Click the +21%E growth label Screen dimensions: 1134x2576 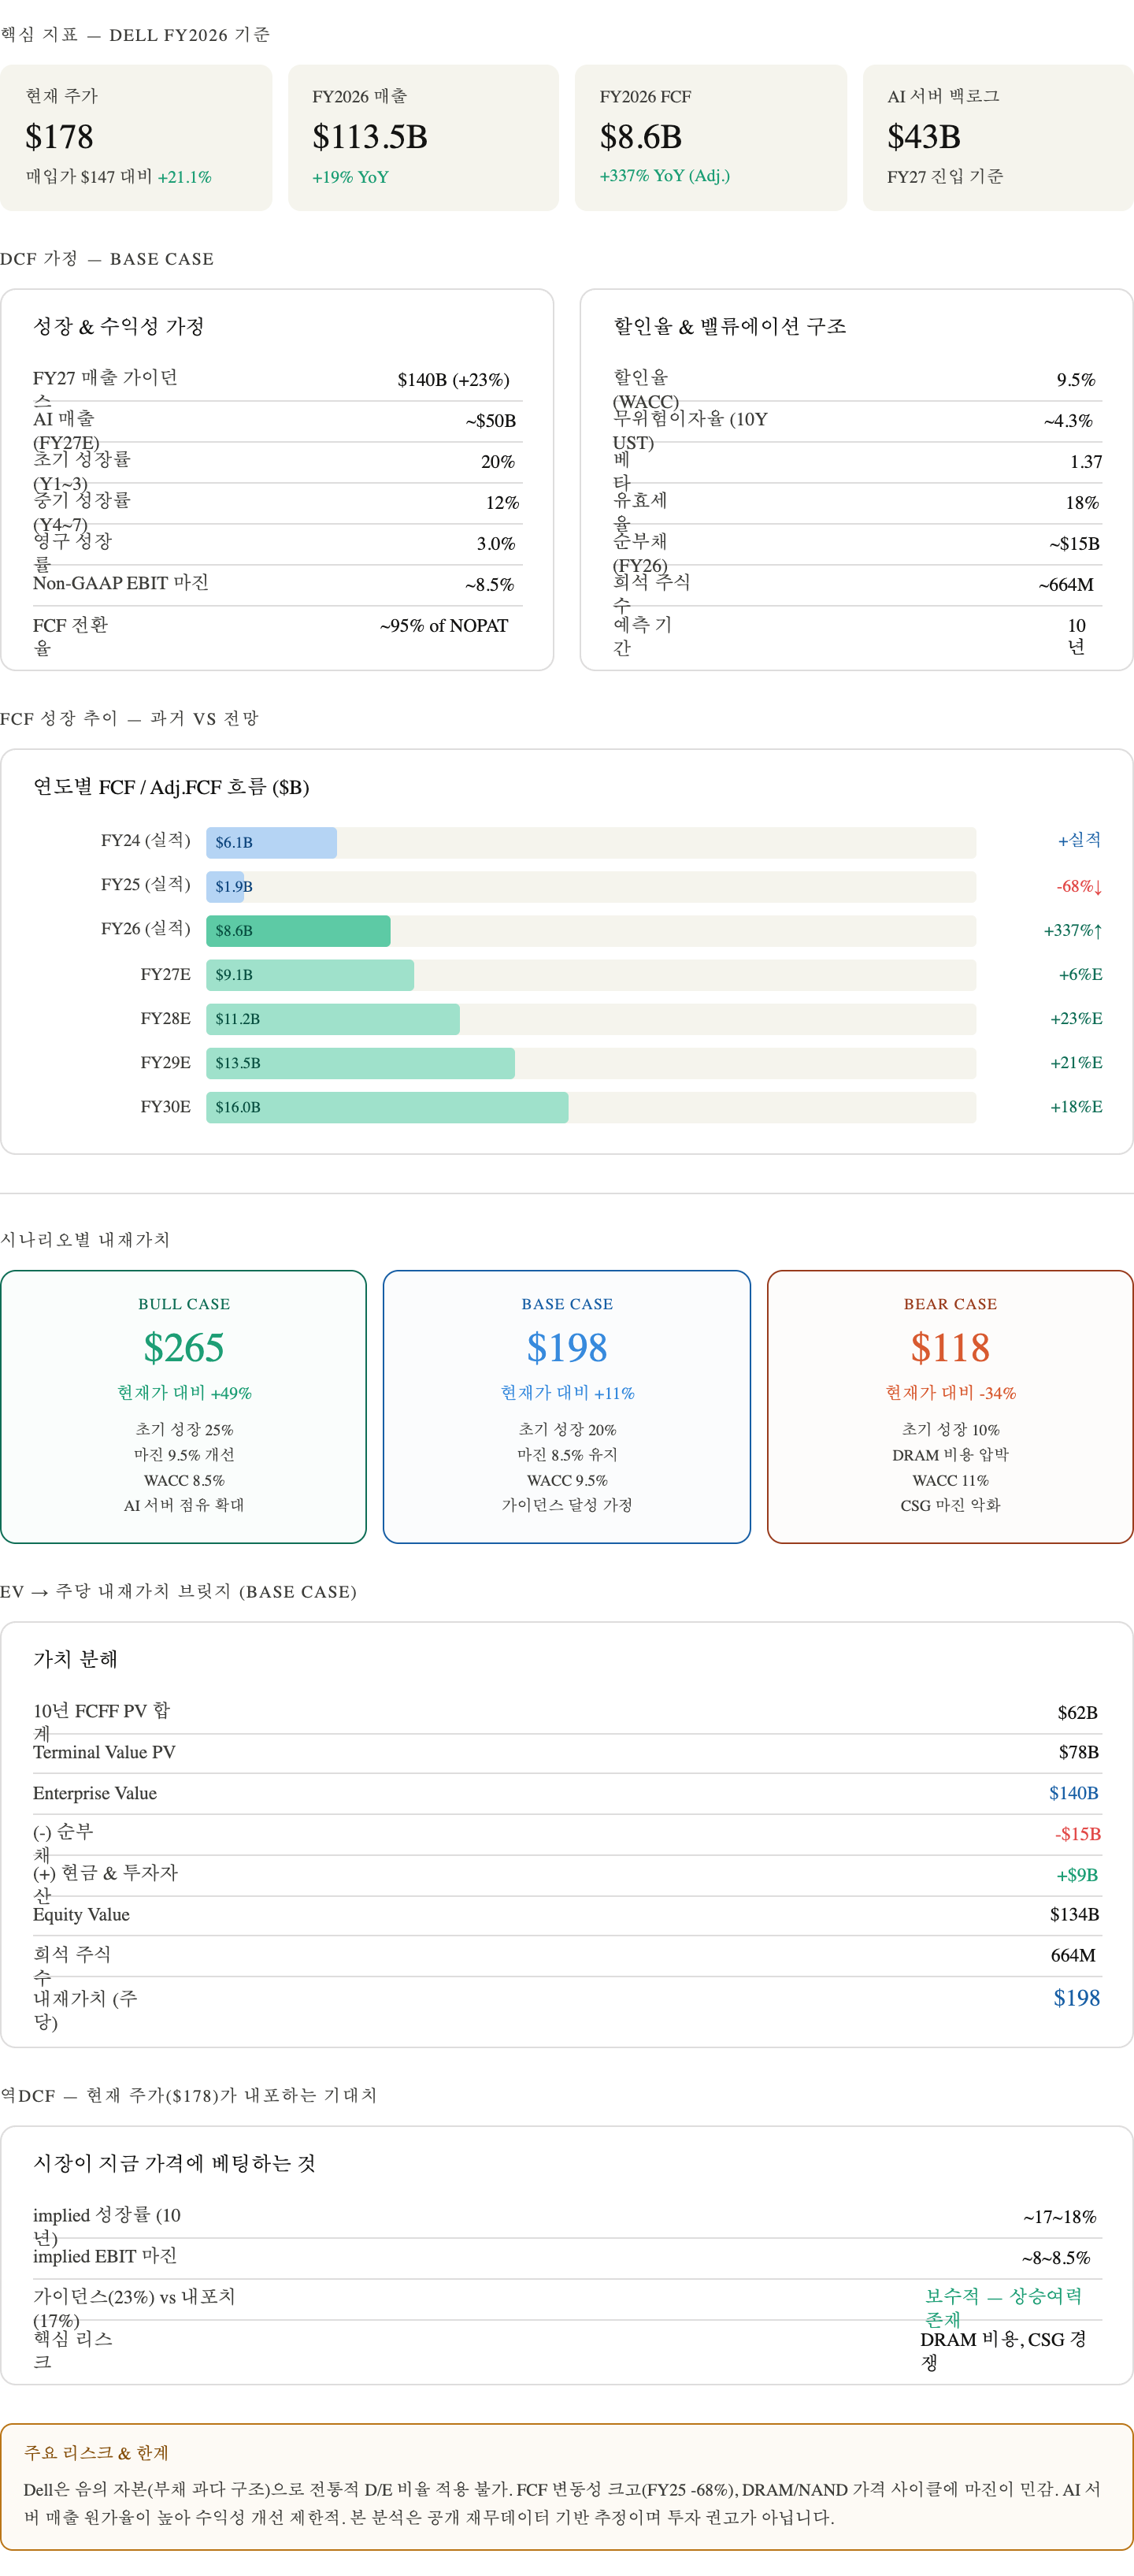click(1076, 1063)
